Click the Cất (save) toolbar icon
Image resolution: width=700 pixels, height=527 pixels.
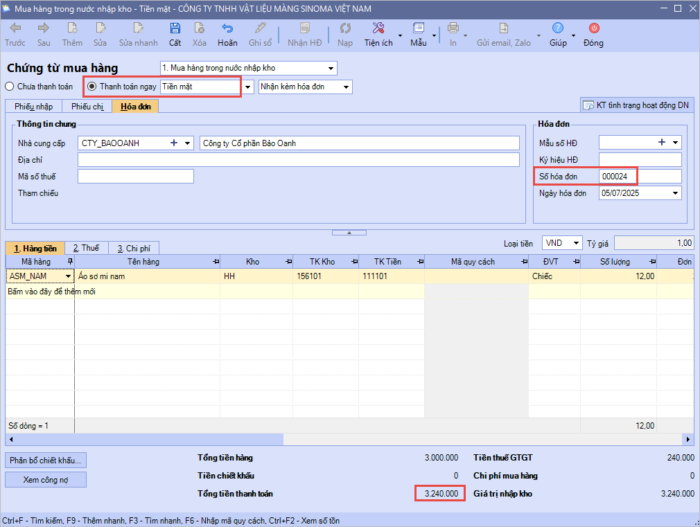(x=175, y=30)
